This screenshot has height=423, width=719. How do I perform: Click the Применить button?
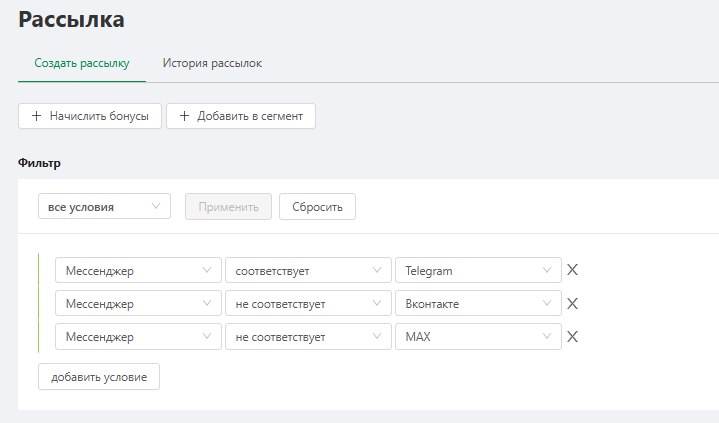click(229, 207)
